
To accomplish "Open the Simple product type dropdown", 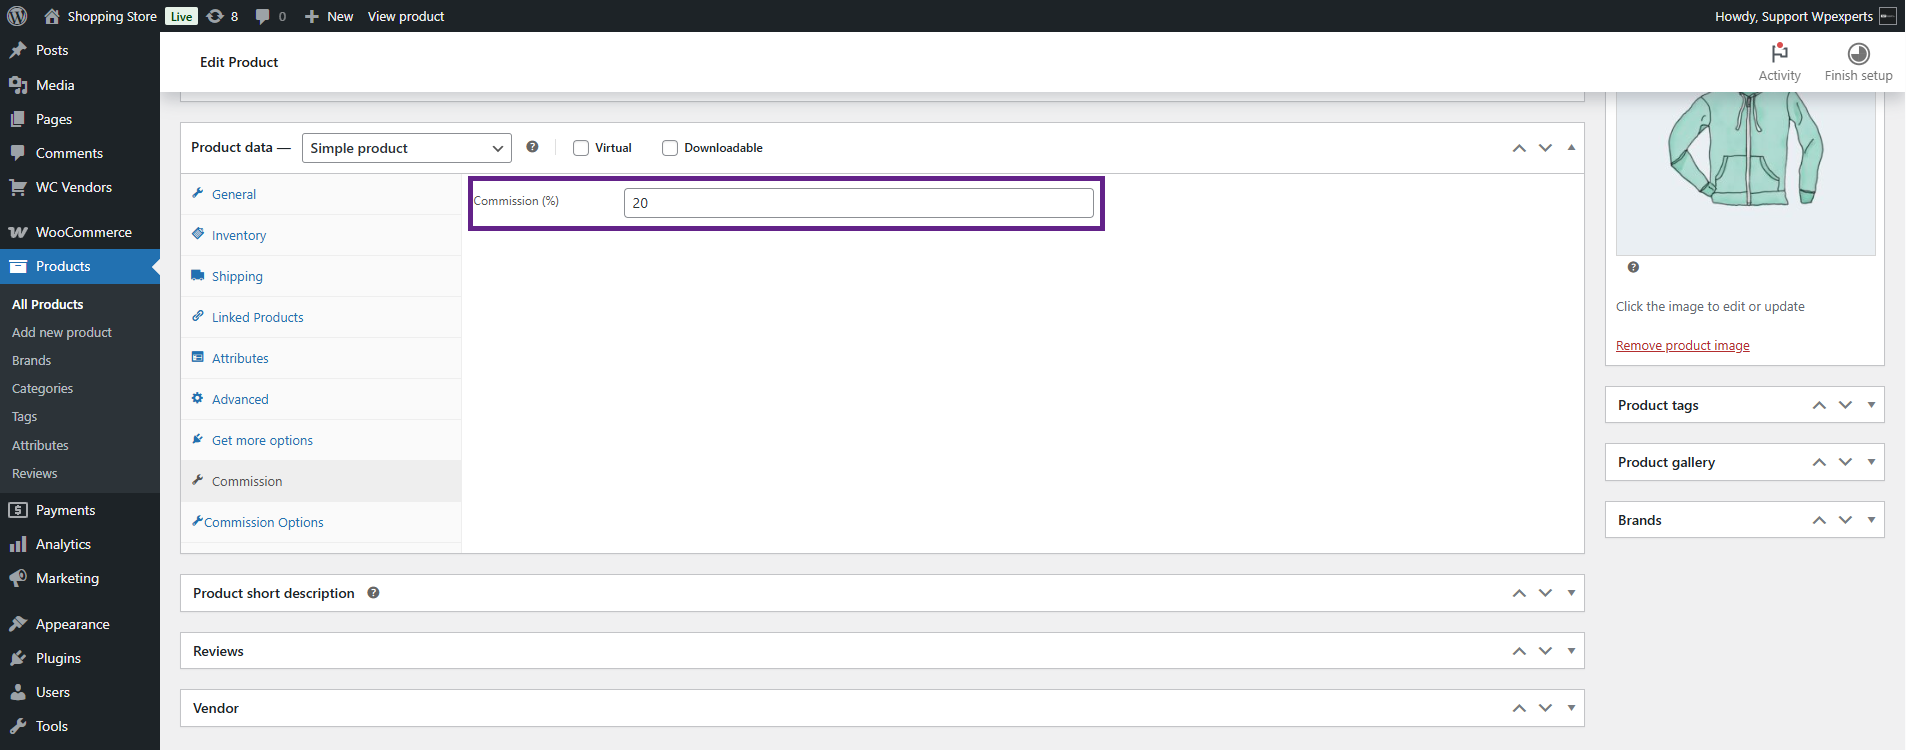I will (x=406, y=148).
